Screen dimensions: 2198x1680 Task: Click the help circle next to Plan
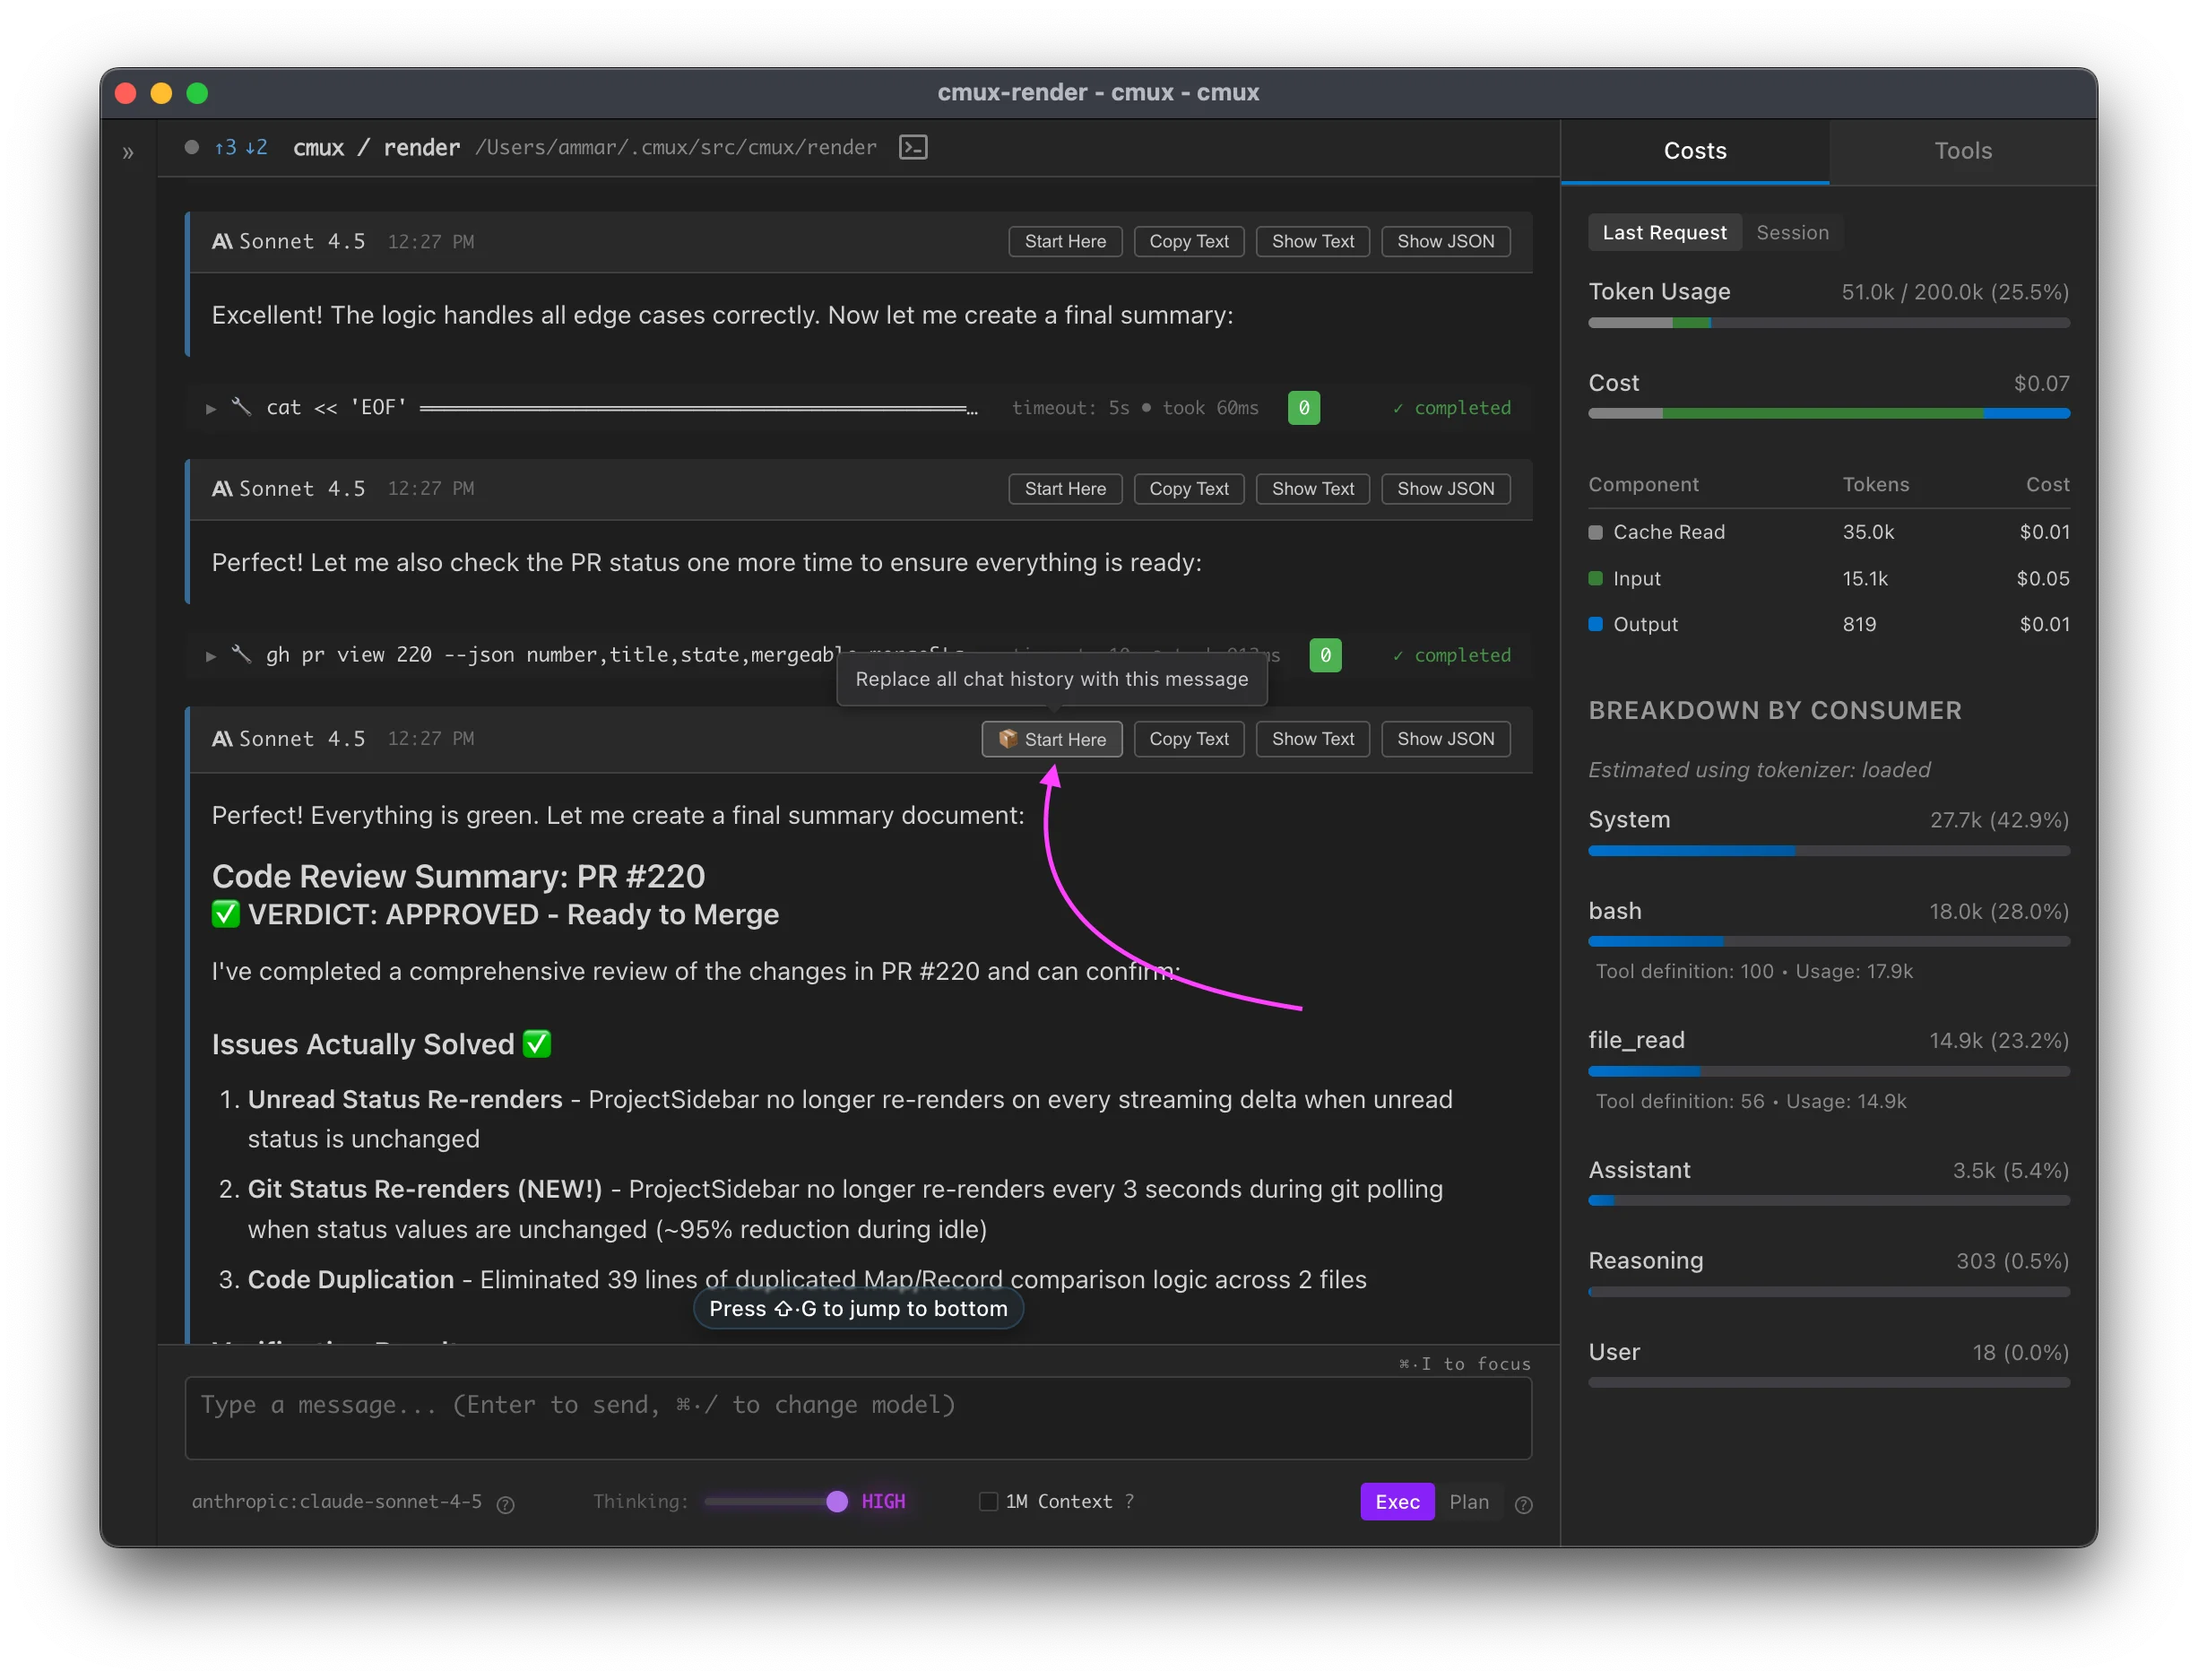pyautogui.click(x=1523, y=1505)
